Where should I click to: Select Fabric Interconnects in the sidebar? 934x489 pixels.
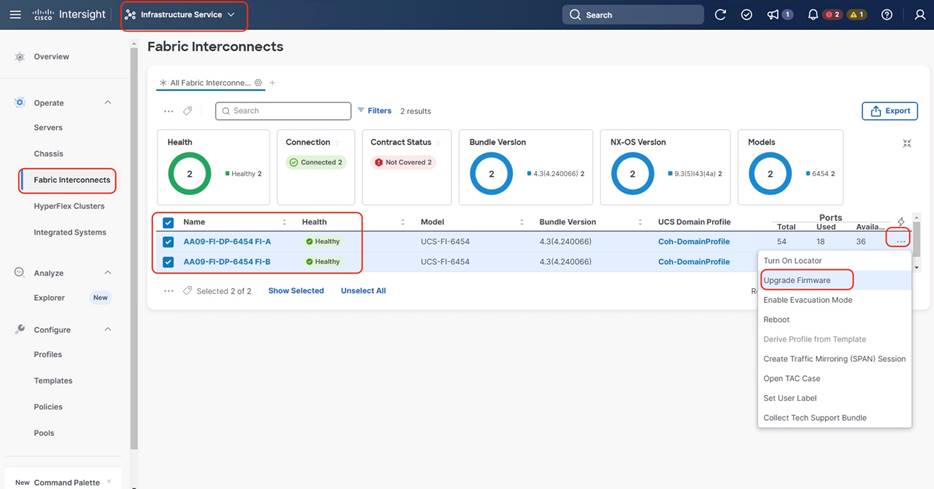(72, 180)
